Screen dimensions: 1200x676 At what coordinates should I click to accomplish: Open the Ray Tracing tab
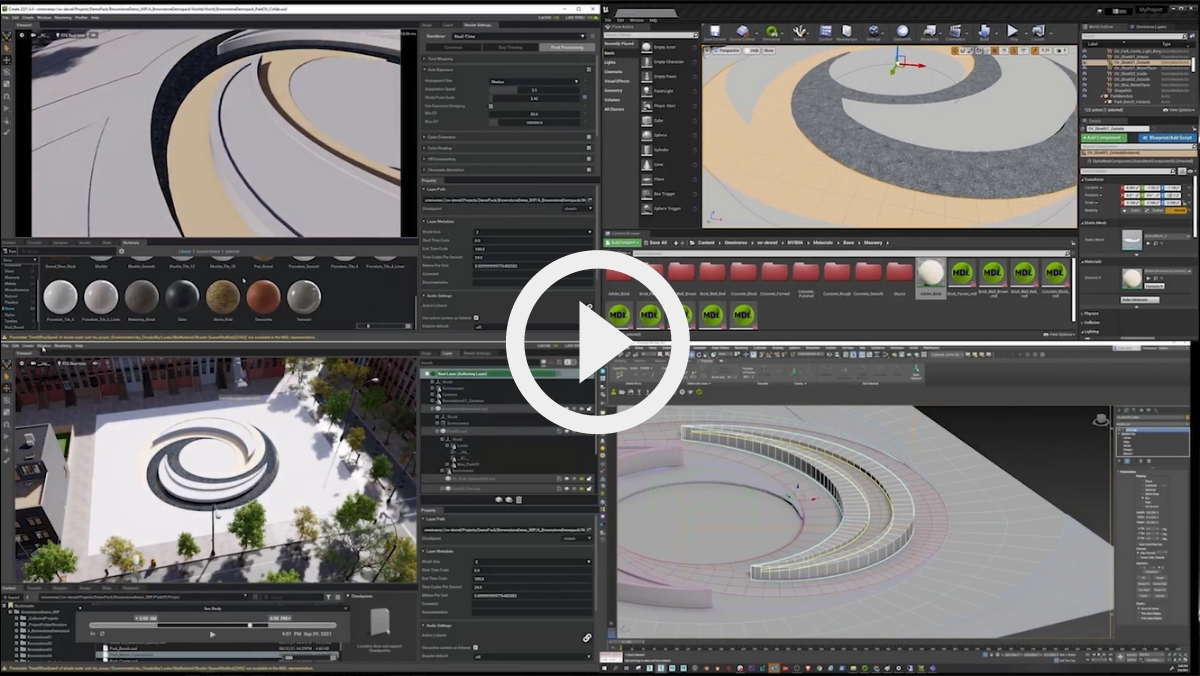click(x=510, y=47)
